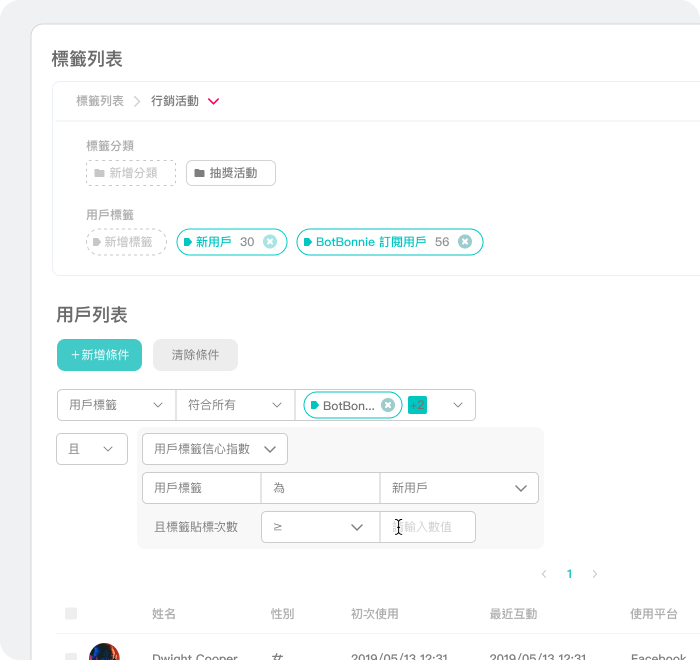Go to next page arrow in pagination
The height and width of the screenshot is (660, 700).
595,574
